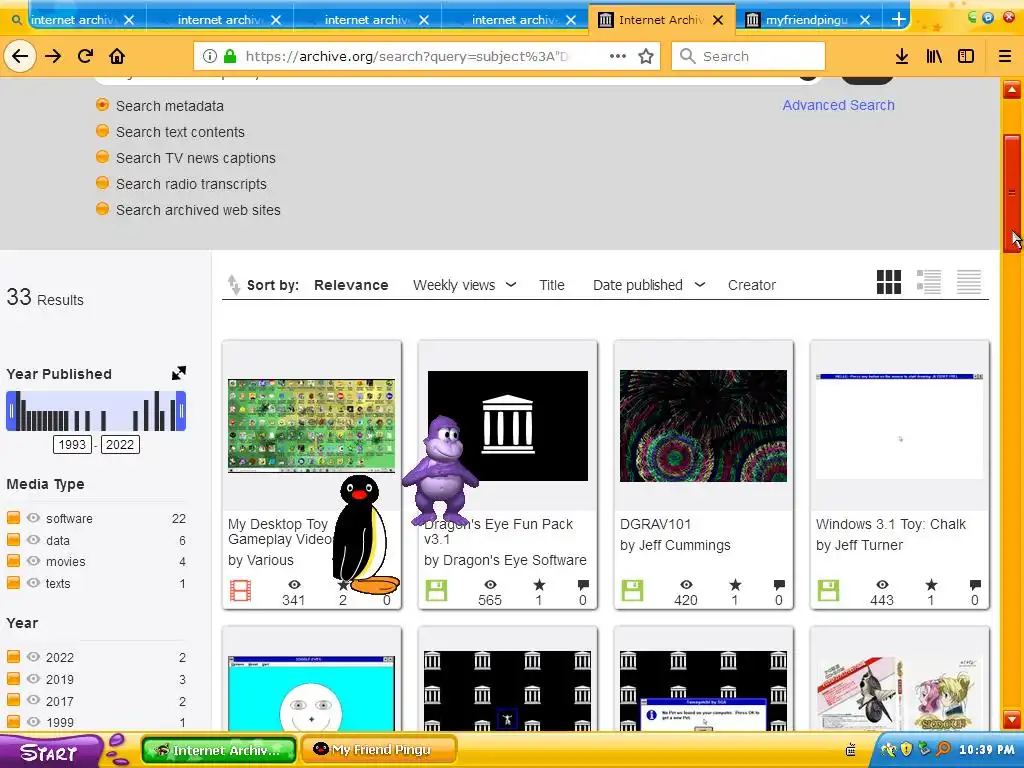The height and width of the screenshot is (768, 1024).
Task: Sort results by Title
Action: click(x=551, y=285)
